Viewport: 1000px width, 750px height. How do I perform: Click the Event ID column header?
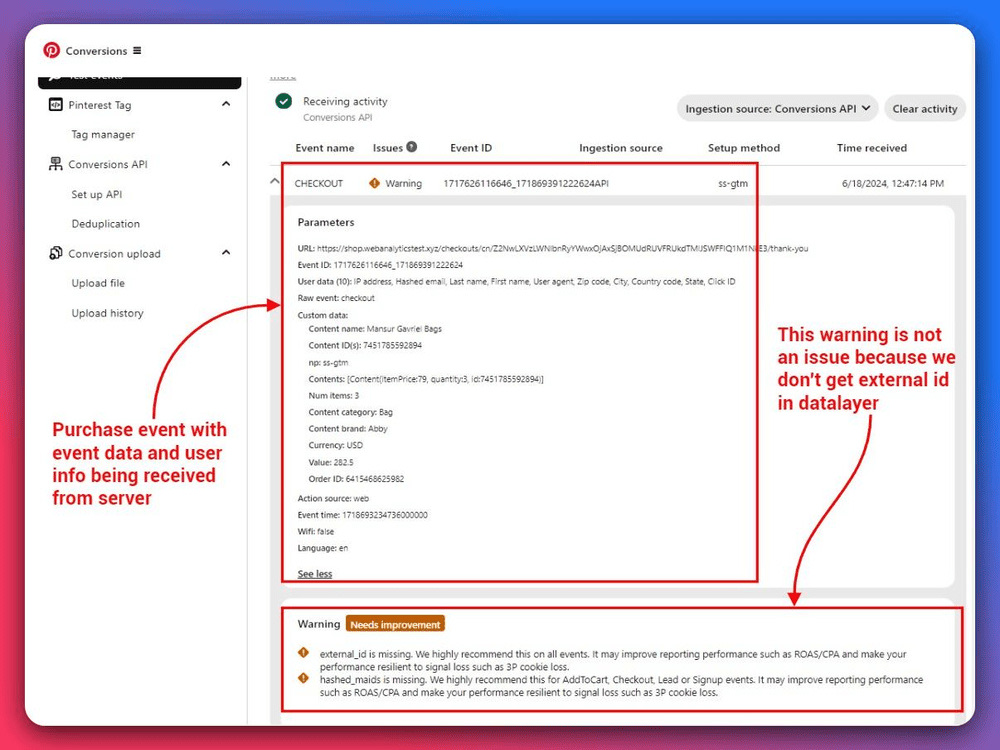471,148
